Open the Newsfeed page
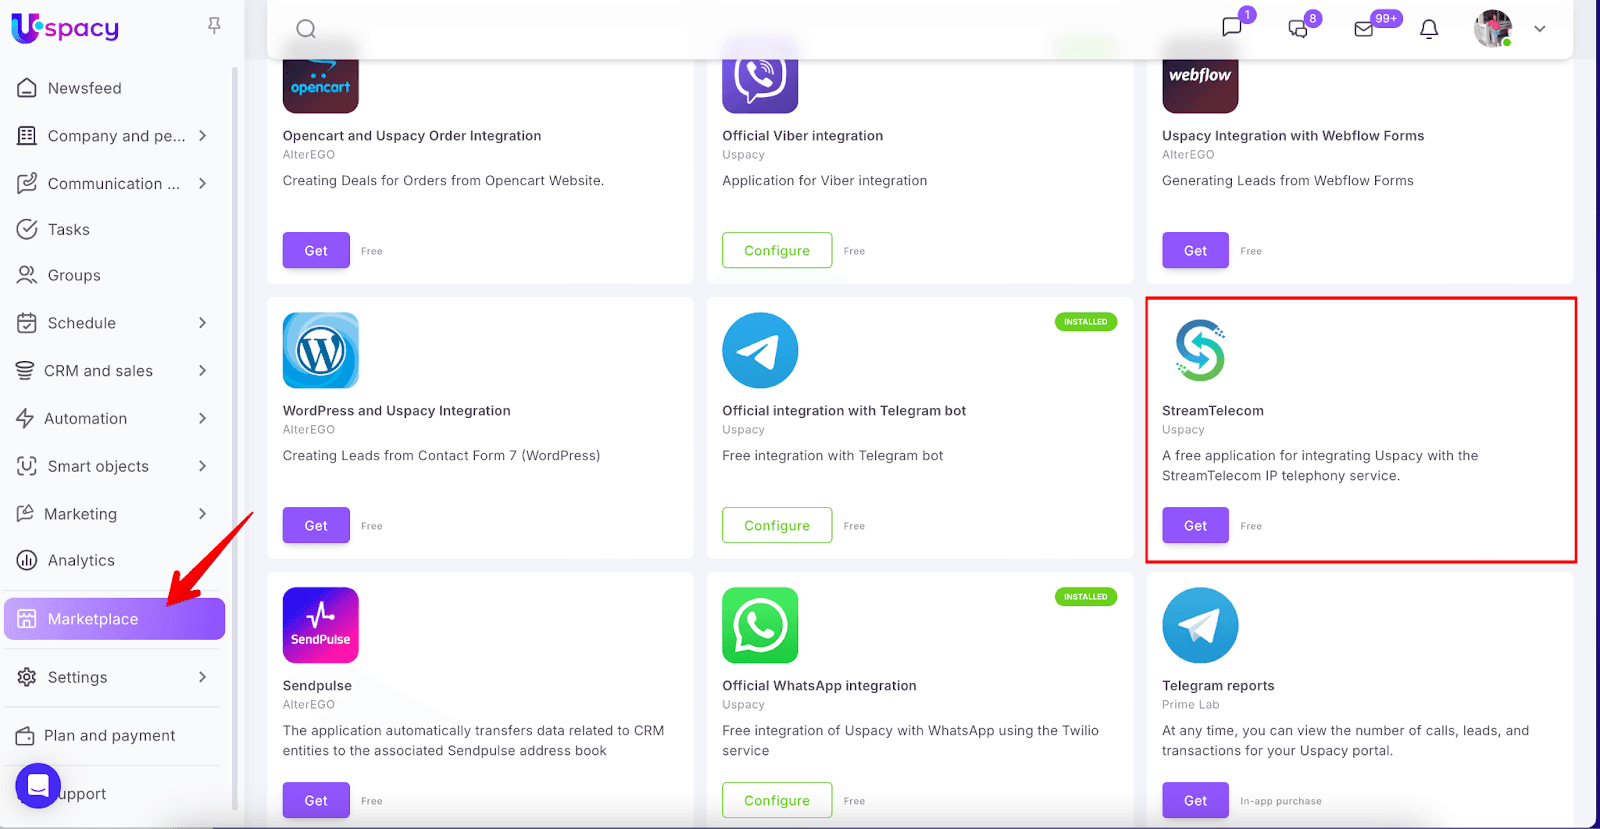This screenshot has height=829, width=1600. (84, 88)
